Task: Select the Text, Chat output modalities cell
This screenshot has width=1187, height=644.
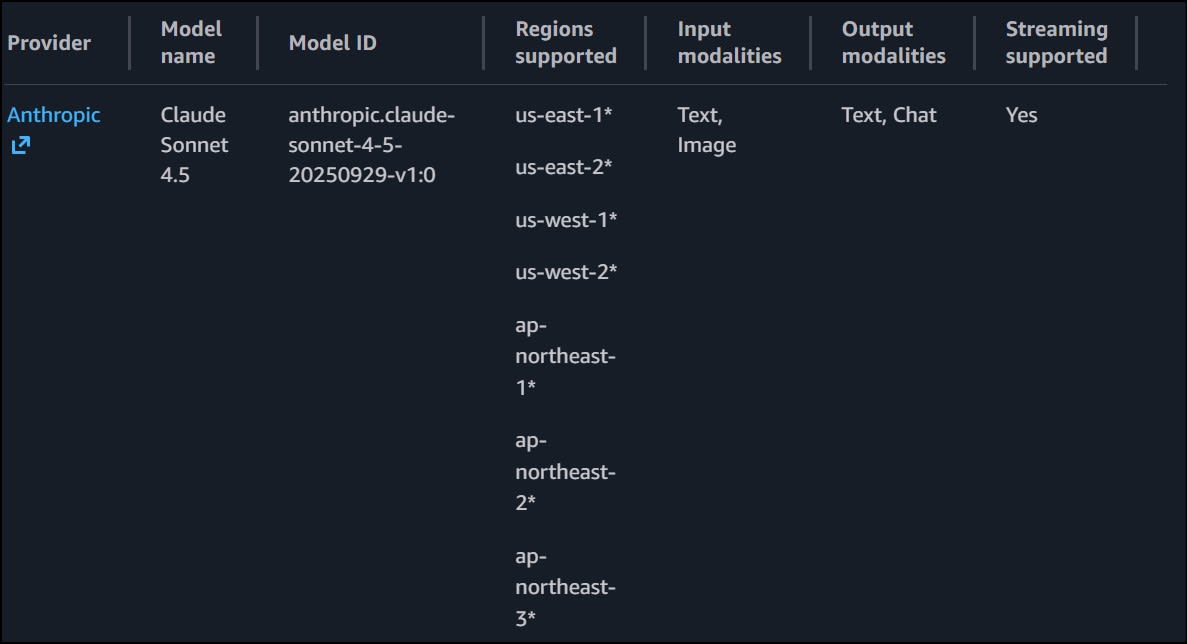Action: (889, 115)
